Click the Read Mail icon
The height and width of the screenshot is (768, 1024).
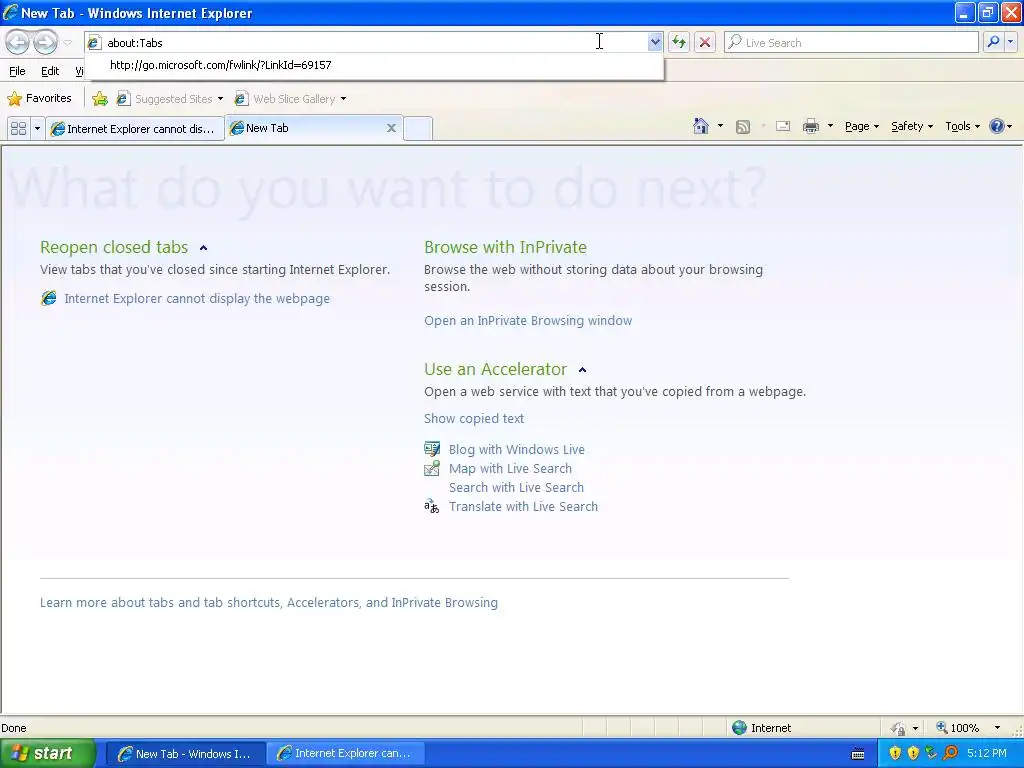pos(783,126)
